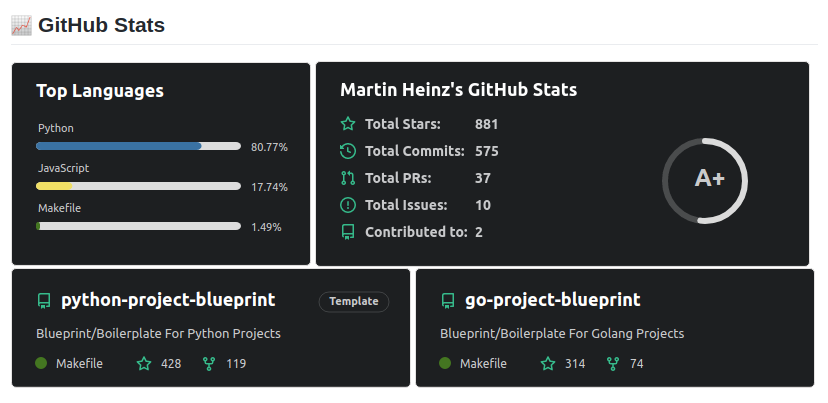
Task: Click the Template badge
Action: coord(354,301)
